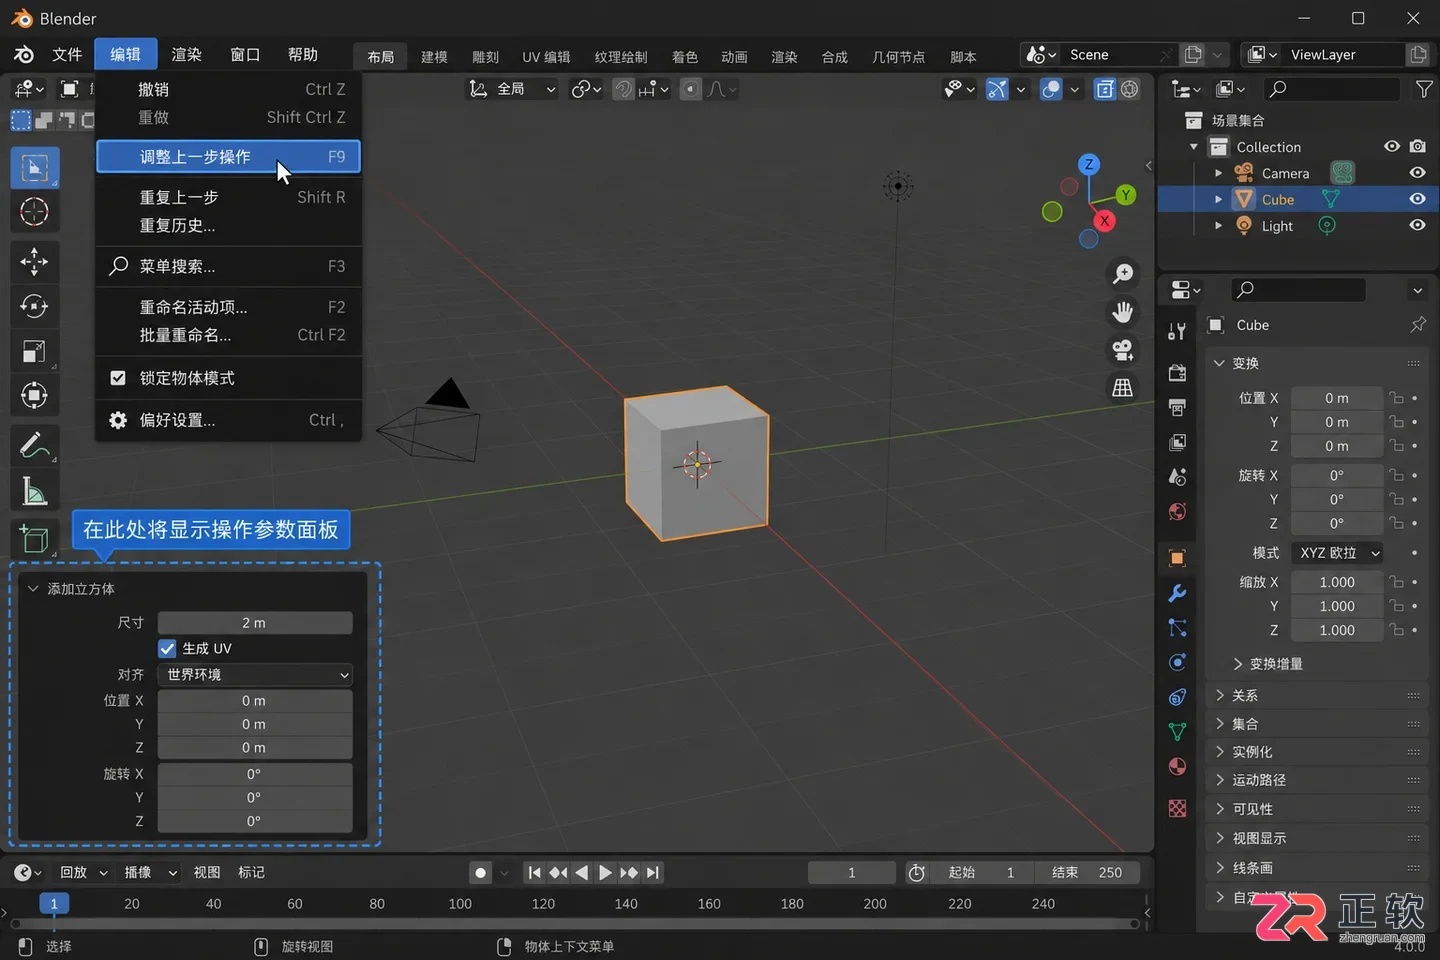The height and width of the screenshot is (960, 1440).
Task: Open the Object Data properties tab
Action: coord(1177,732)
